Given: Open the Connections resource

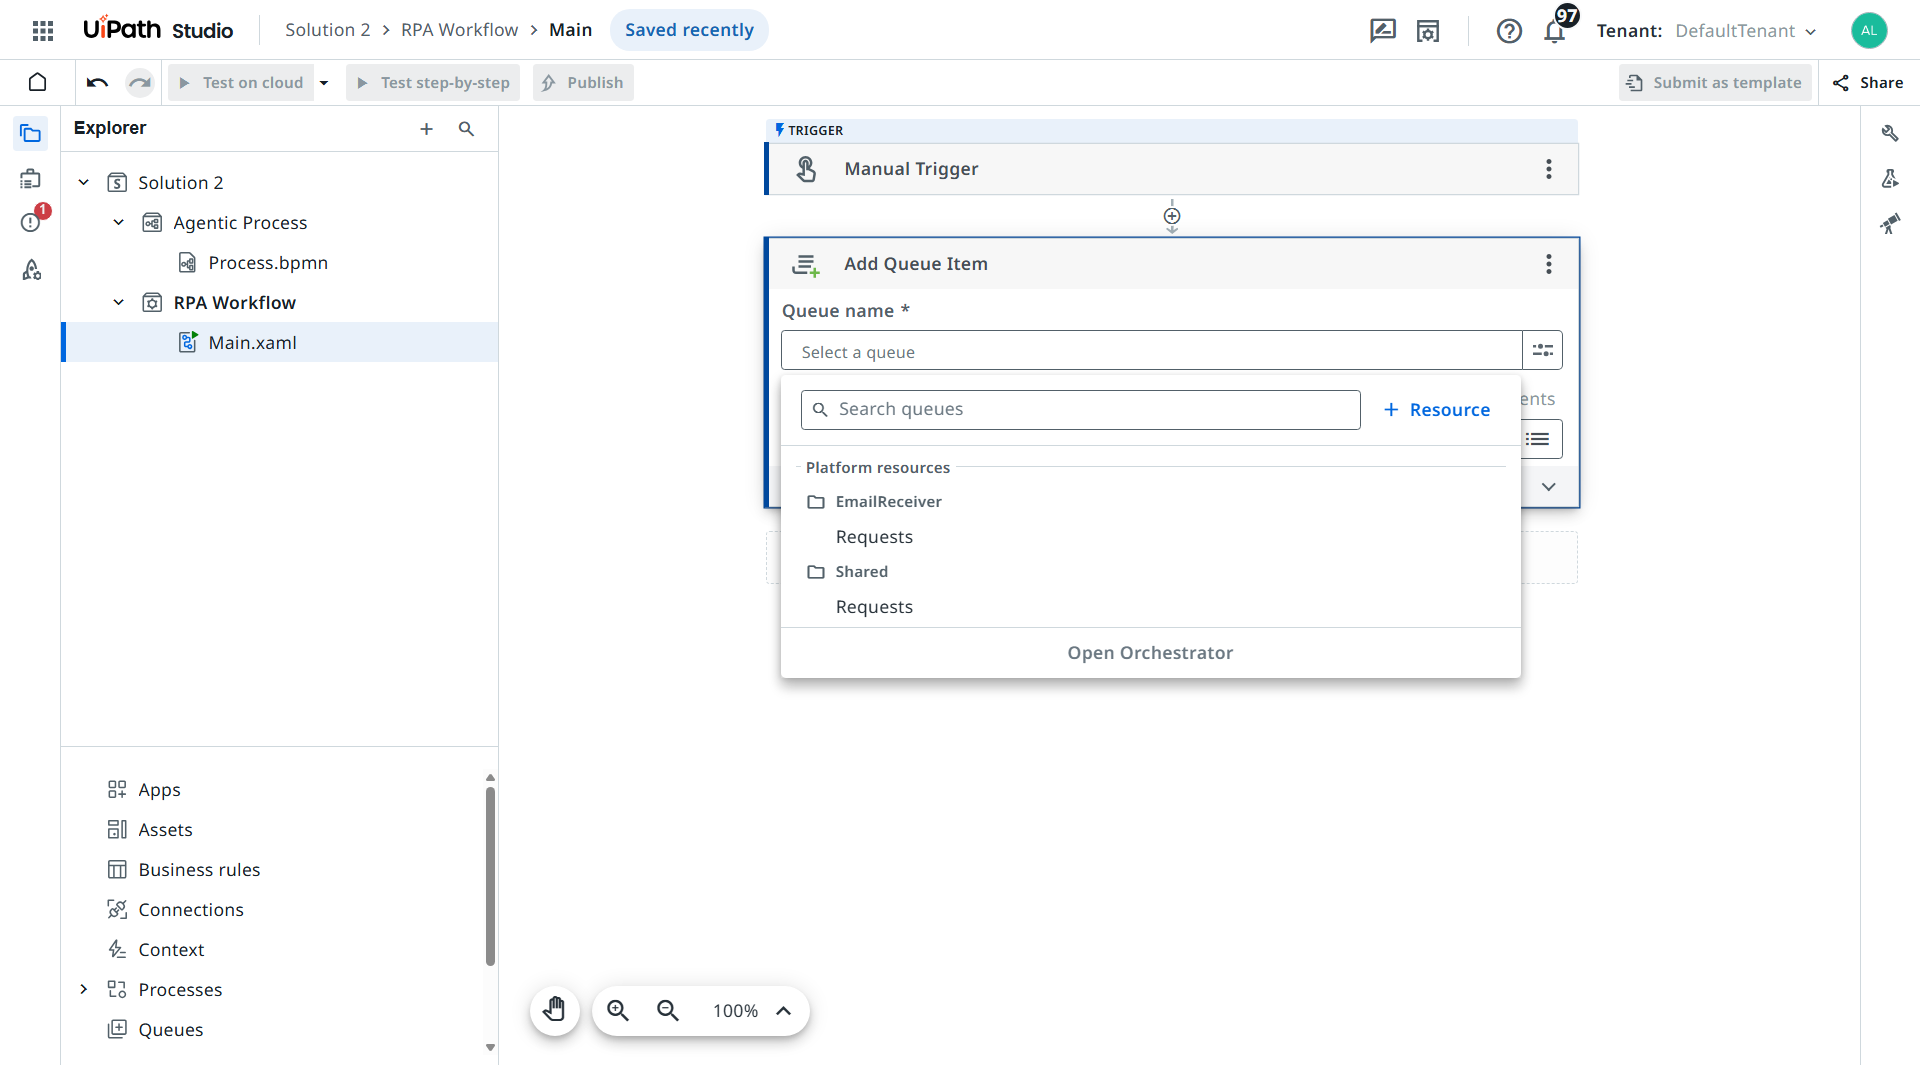Looking at the screenshot, I should [x=191, y=909].
